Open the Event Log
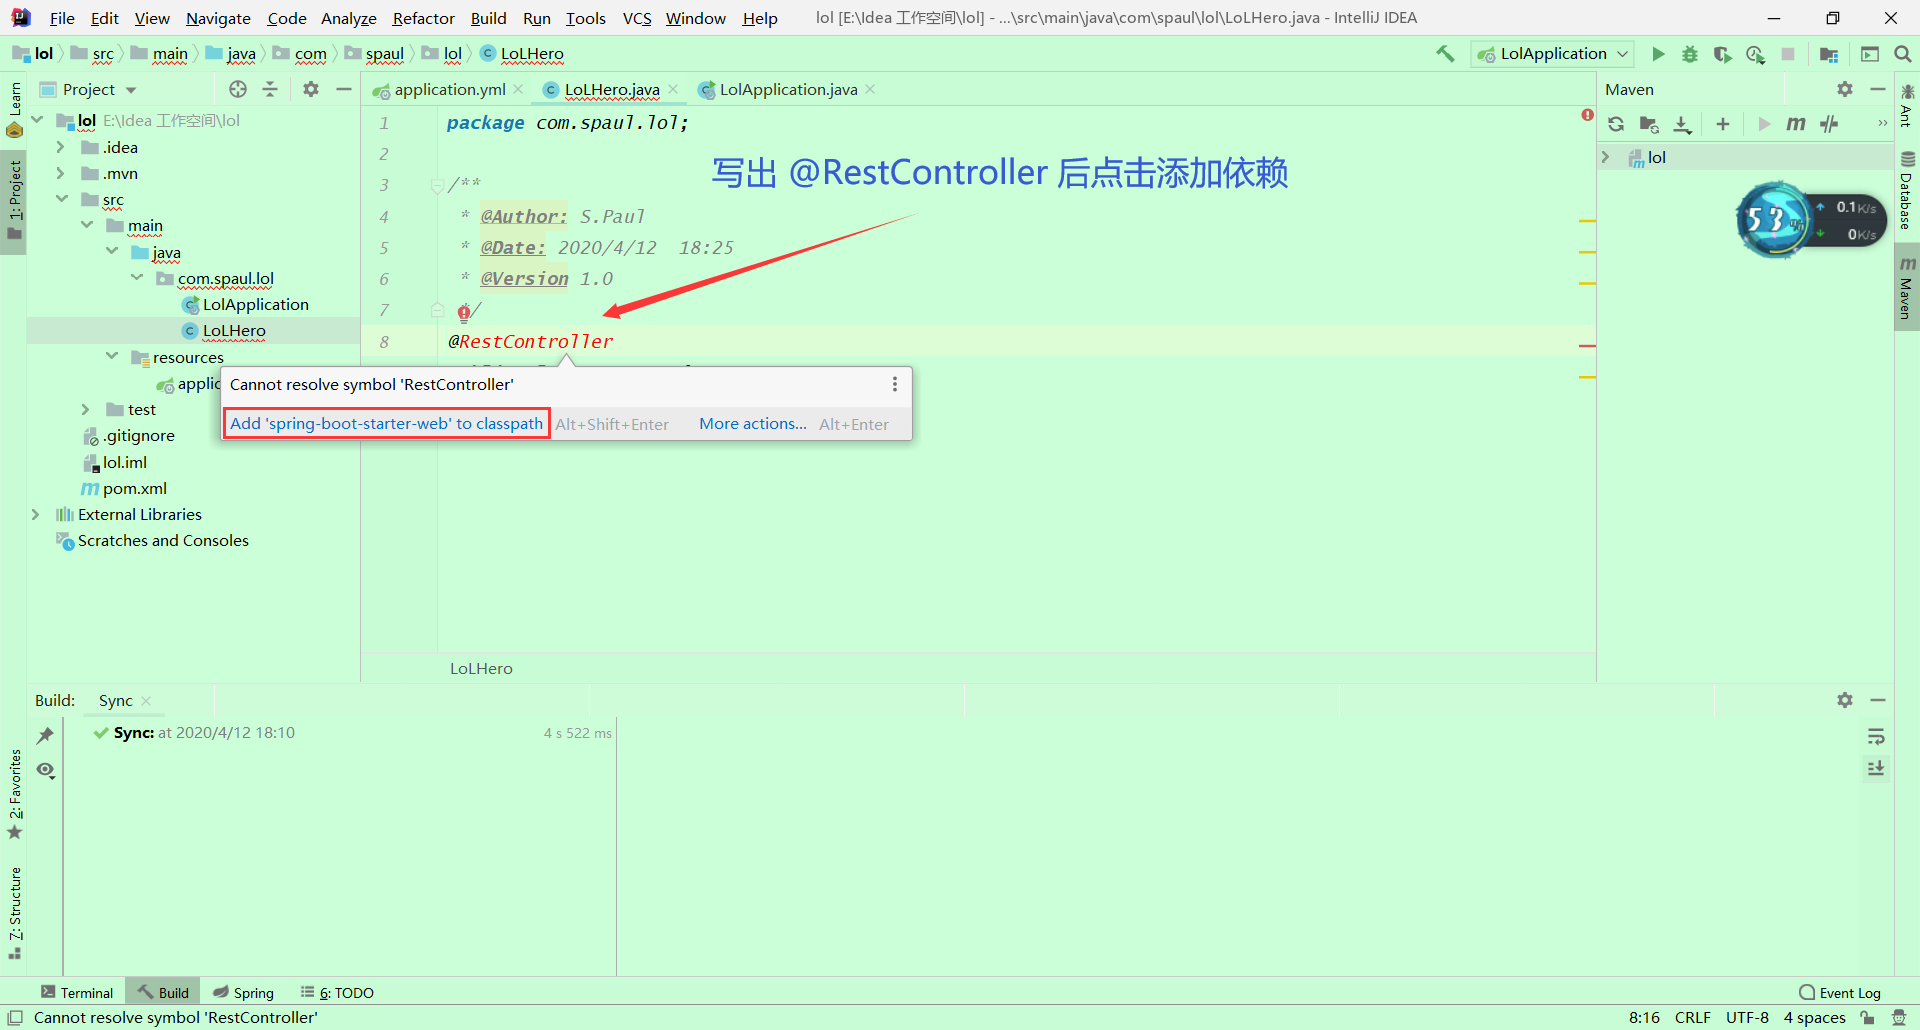The height and width of the screenshot is (1030, 1920). [1840, 992]
